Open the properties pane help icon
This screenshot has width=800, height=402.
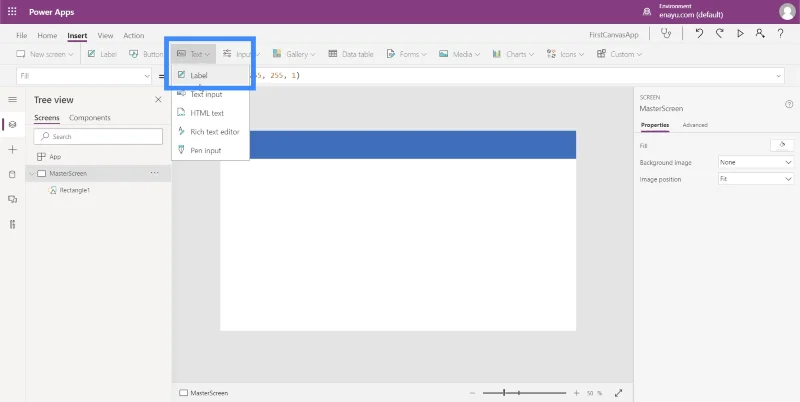pyautogui.click(x=789, y=104)
